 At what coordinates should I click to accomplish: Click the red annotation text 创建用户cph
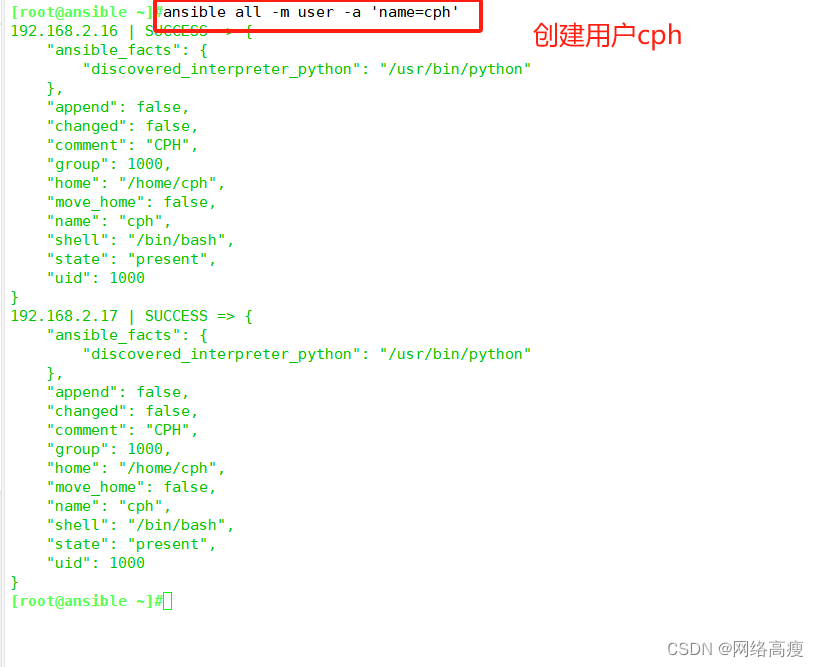(607, 36)
